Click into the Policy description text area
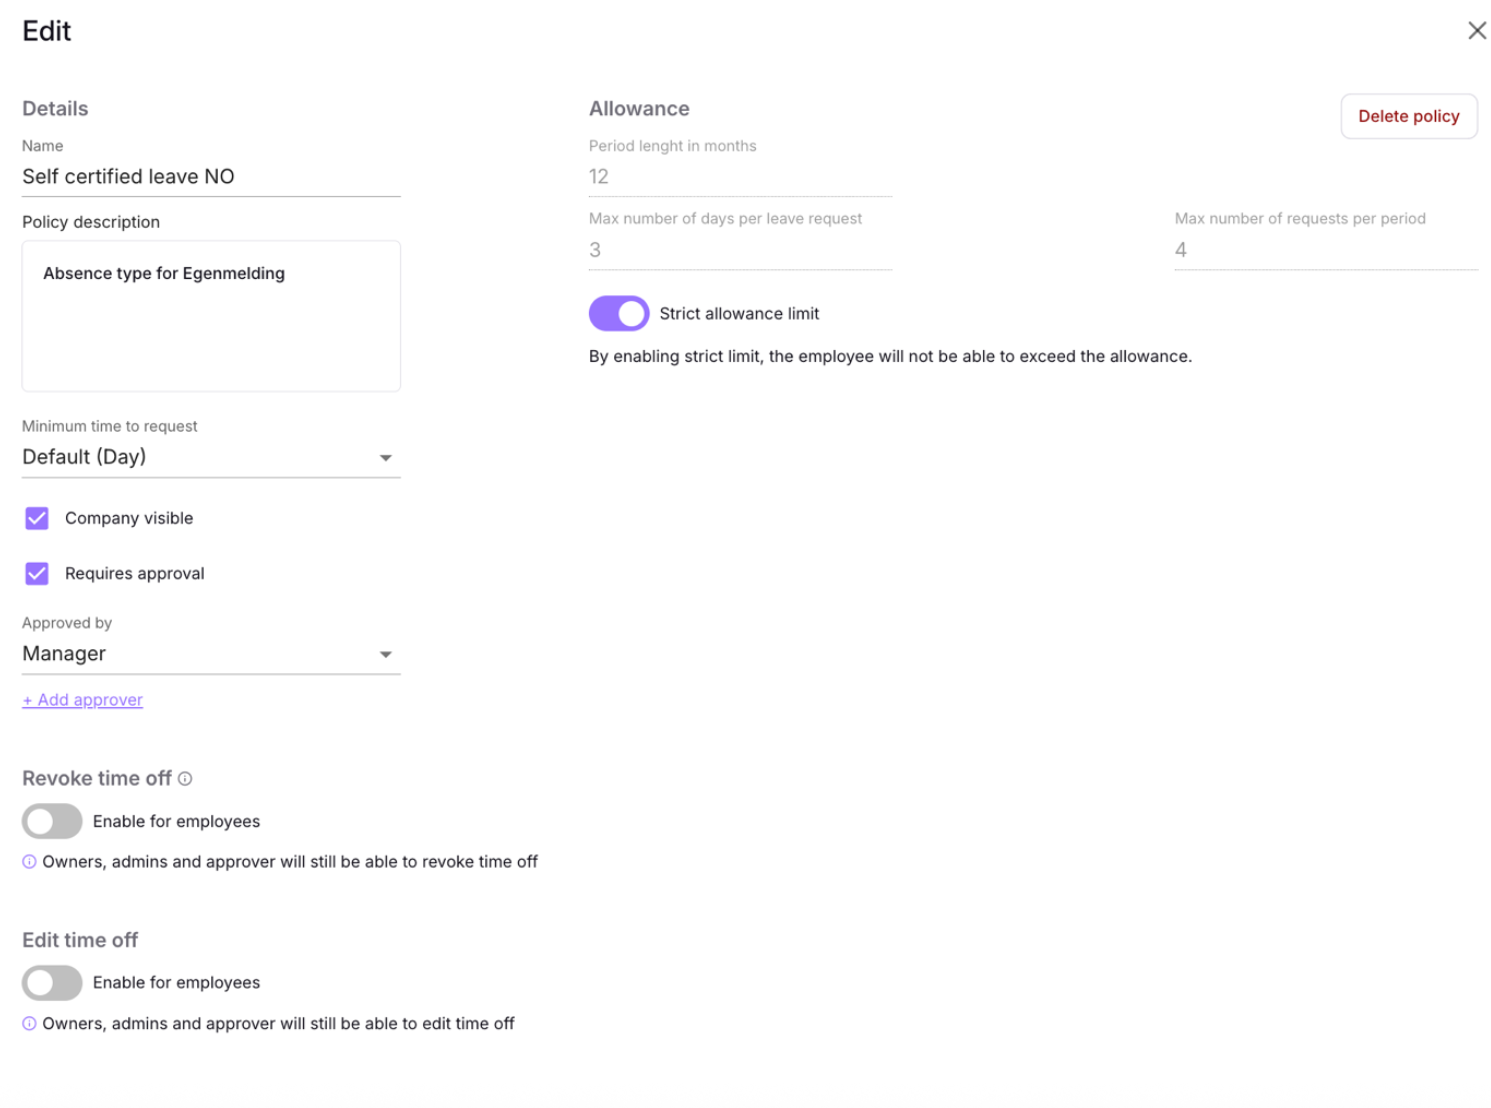1491x1108 pixels. [211, 316]
